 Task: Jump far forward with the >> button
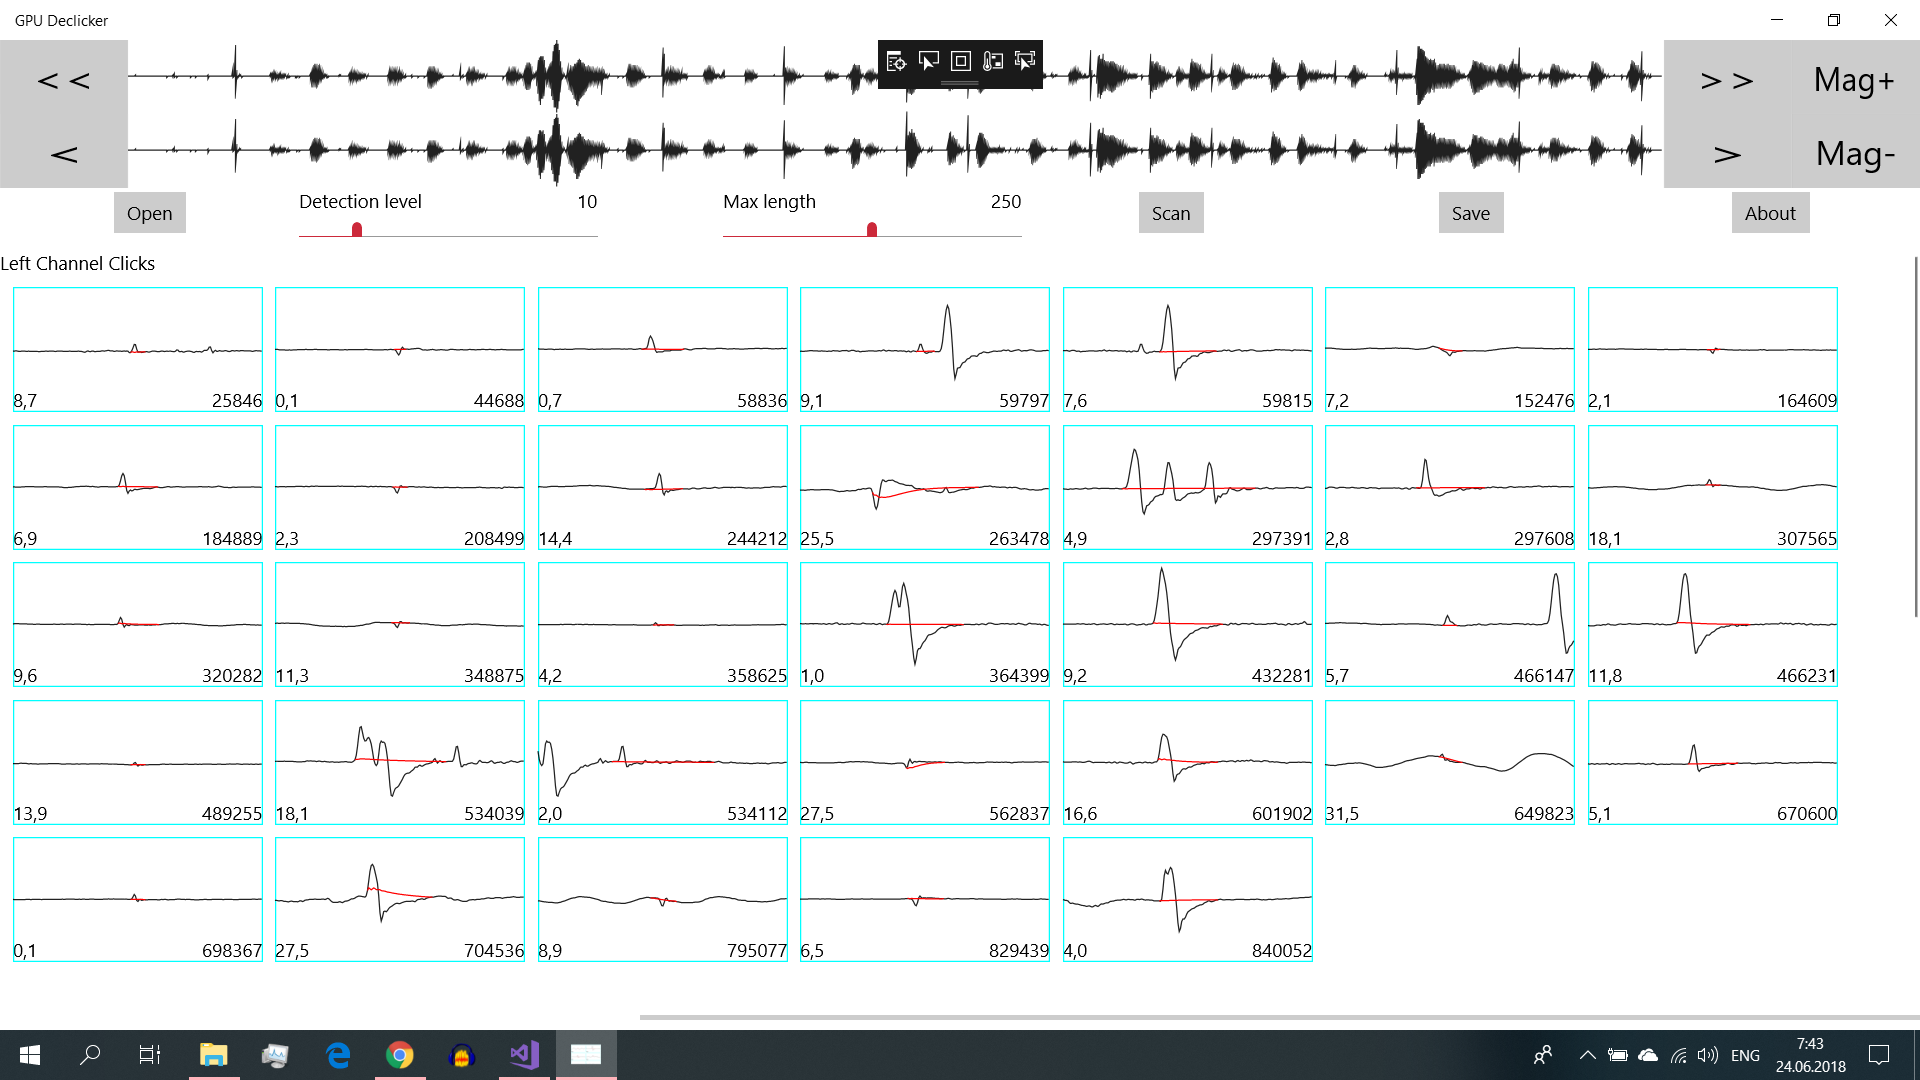(1727, 80)
